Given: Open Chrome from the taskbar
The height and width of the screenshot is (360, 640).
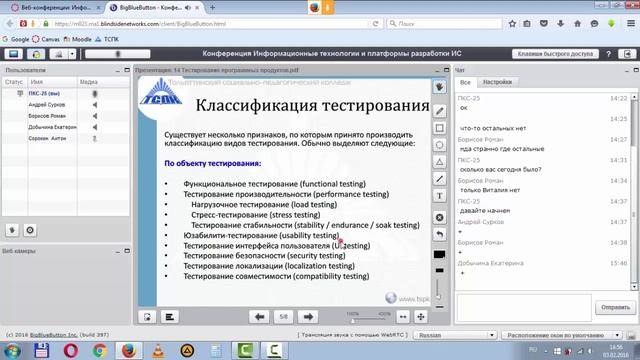Looking at the screenshot, I should [99, 351].
